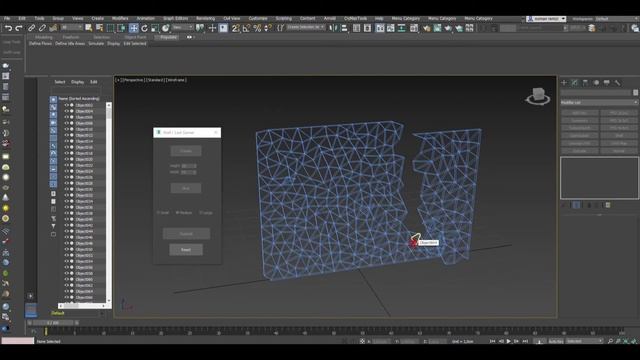Open the Create Selection Set dropdown
Image resolution: width=640 pixels, height=360 pixels.
coord(306,27)
